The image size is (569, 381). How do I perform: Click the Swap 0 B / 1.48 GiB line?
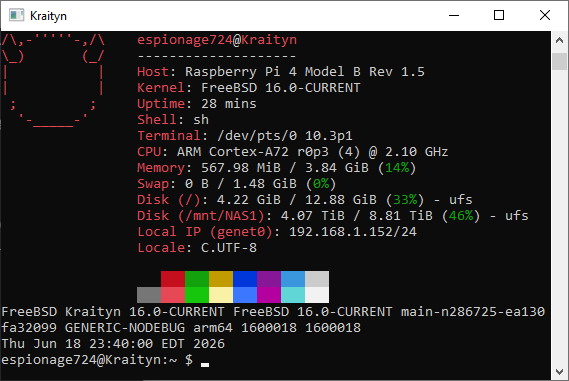[237, 184]
